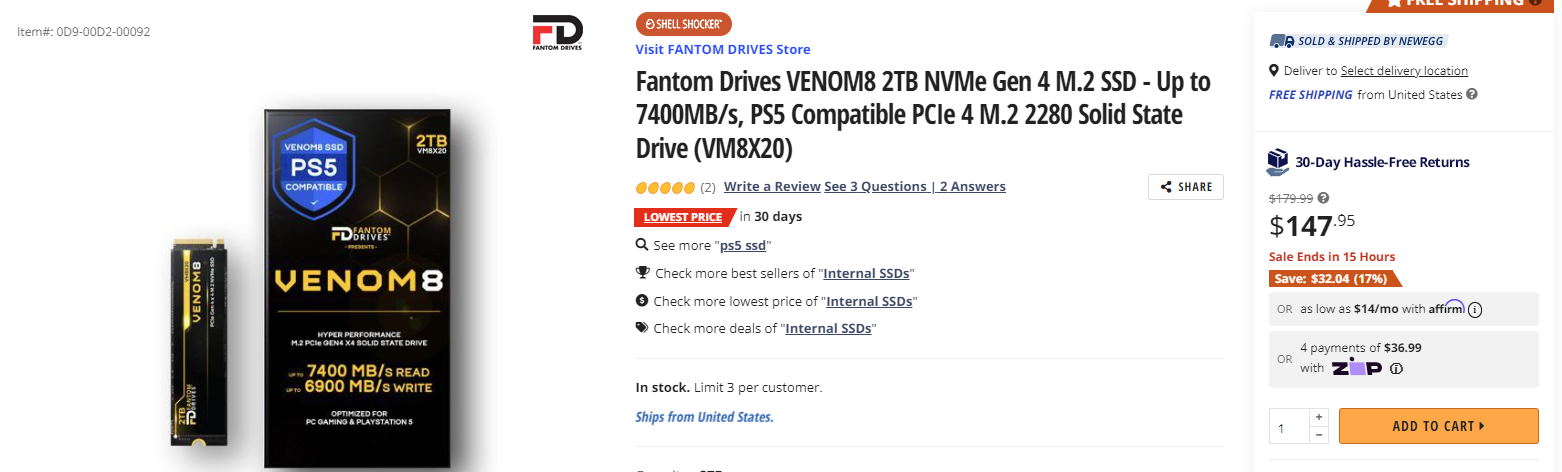The width and height of the screenshot is (1562, 472).
Task: Decrease quantity with the minus stepper
Action: click(1319, 435)
